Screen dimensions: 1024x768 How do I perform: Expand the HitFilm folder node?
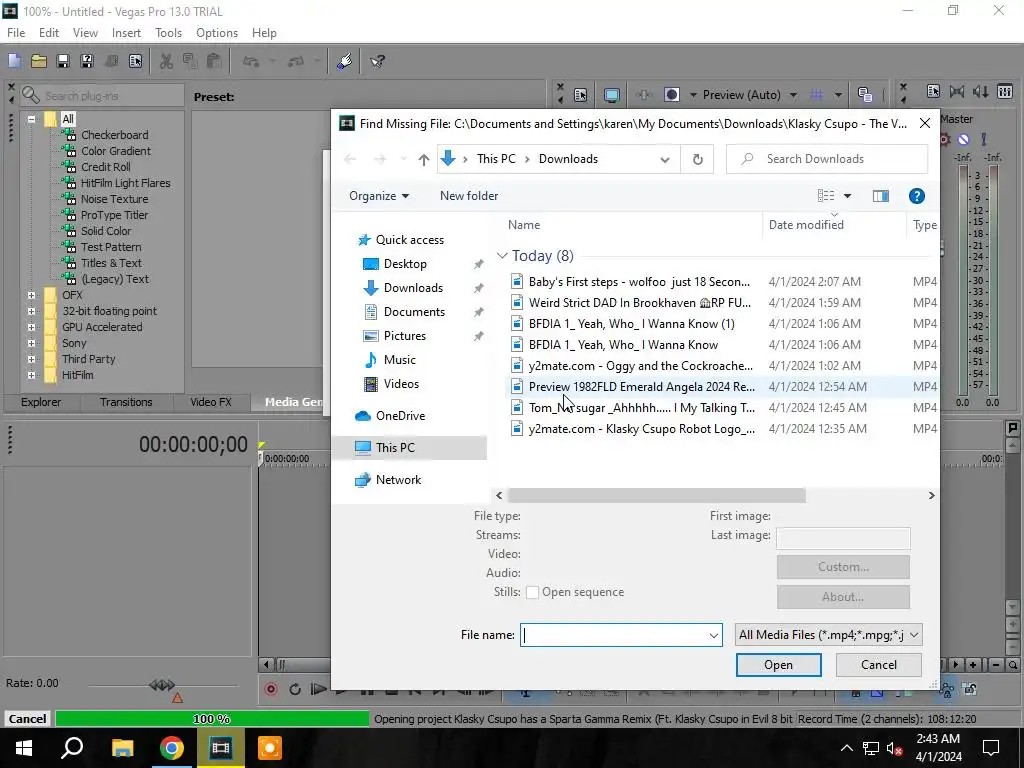pyautogui.click(x=31, y=376)
